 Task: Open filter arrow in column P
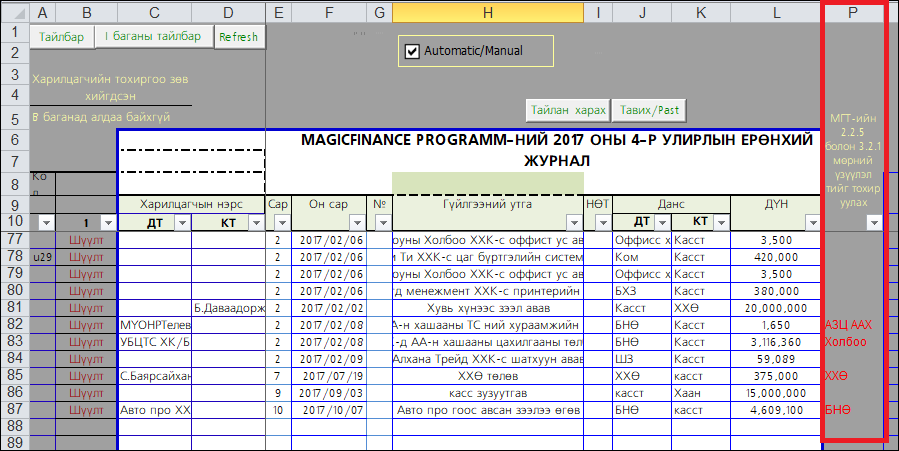873,222
